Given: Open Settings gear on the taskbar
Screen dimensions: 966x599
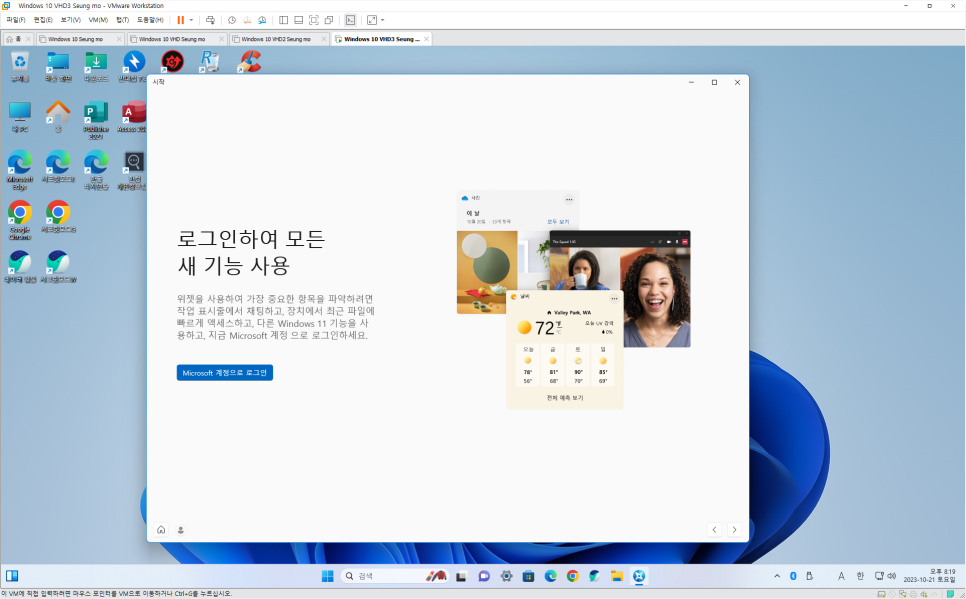Looking at the screenshot, I should [506, 576].
